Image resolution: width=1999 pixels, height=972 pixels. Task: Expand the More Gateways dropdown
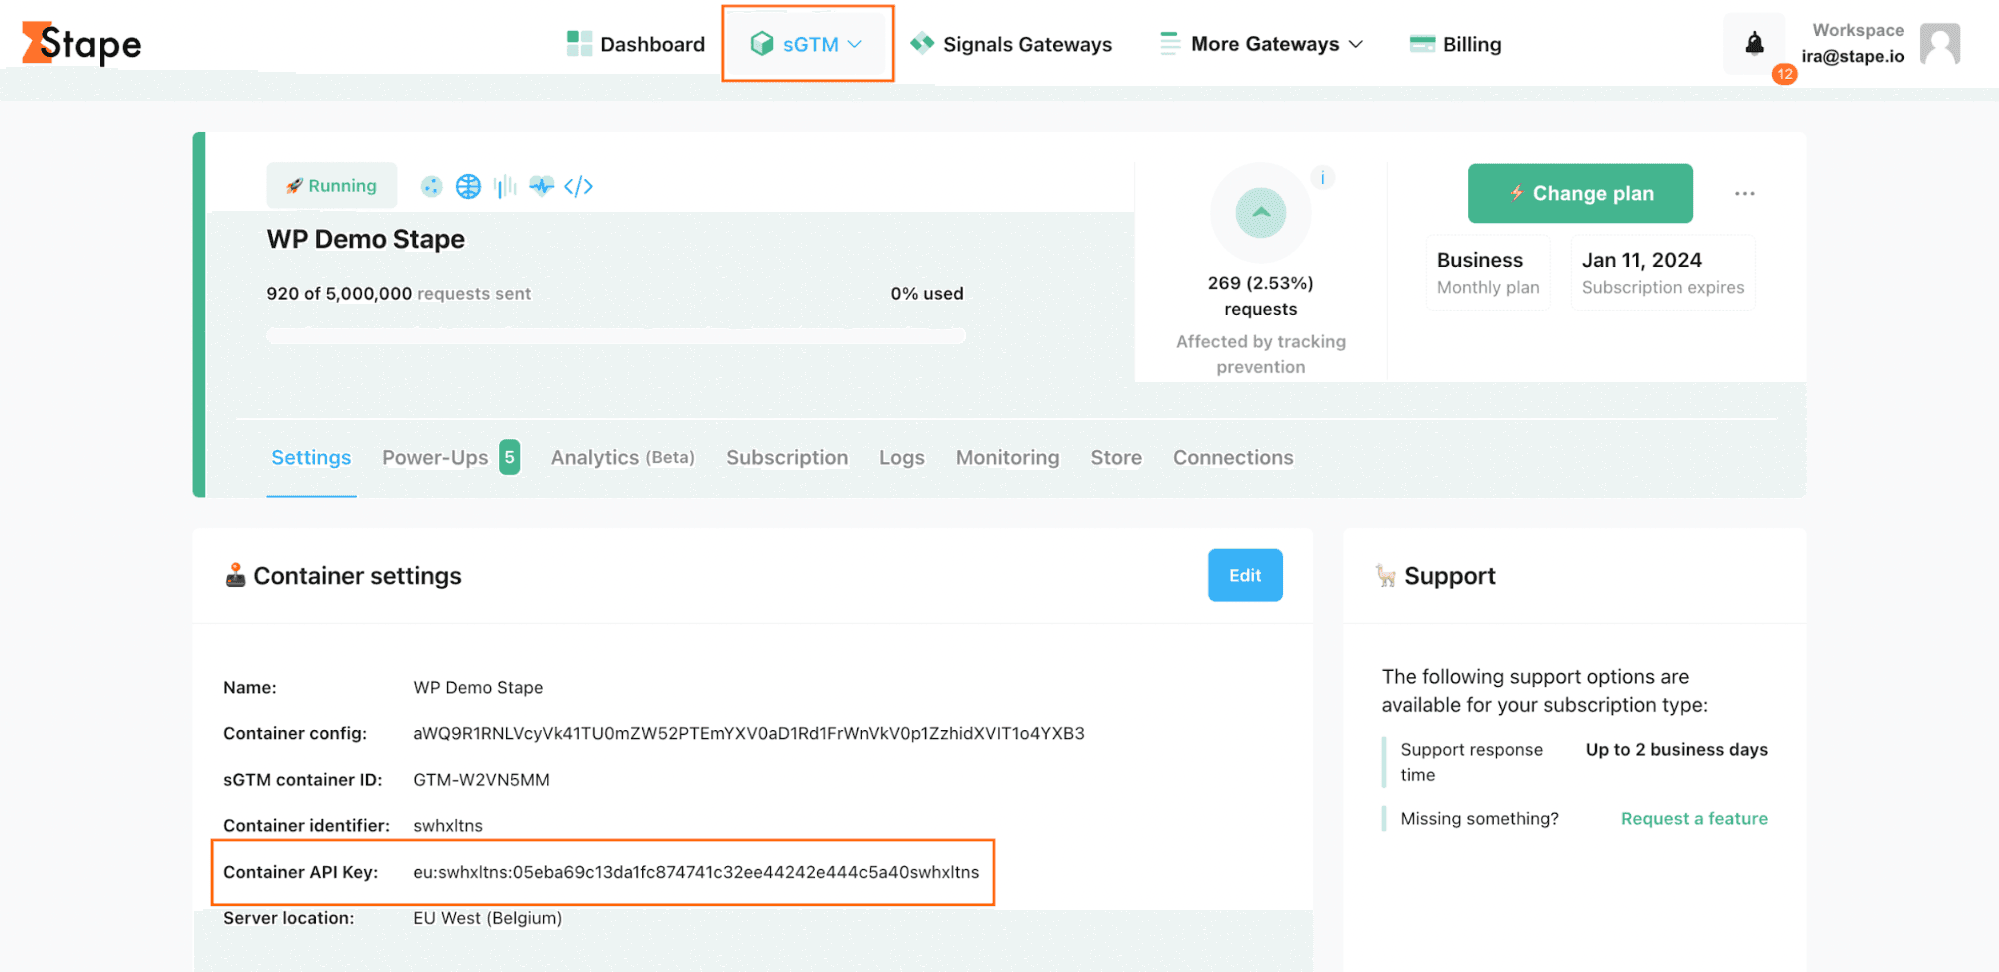pos(1261,44)
